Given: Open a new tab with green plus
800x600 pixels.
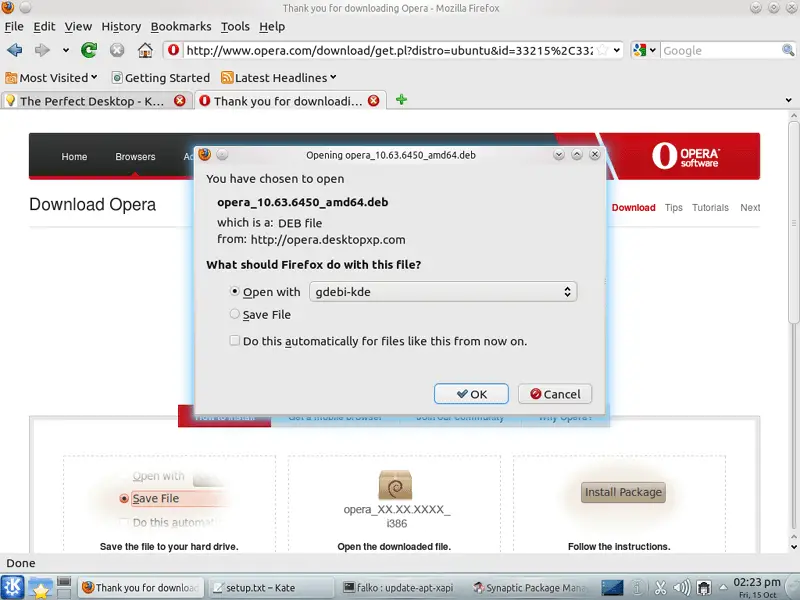Looking at the screenshot, I should (x=402, y=99).
